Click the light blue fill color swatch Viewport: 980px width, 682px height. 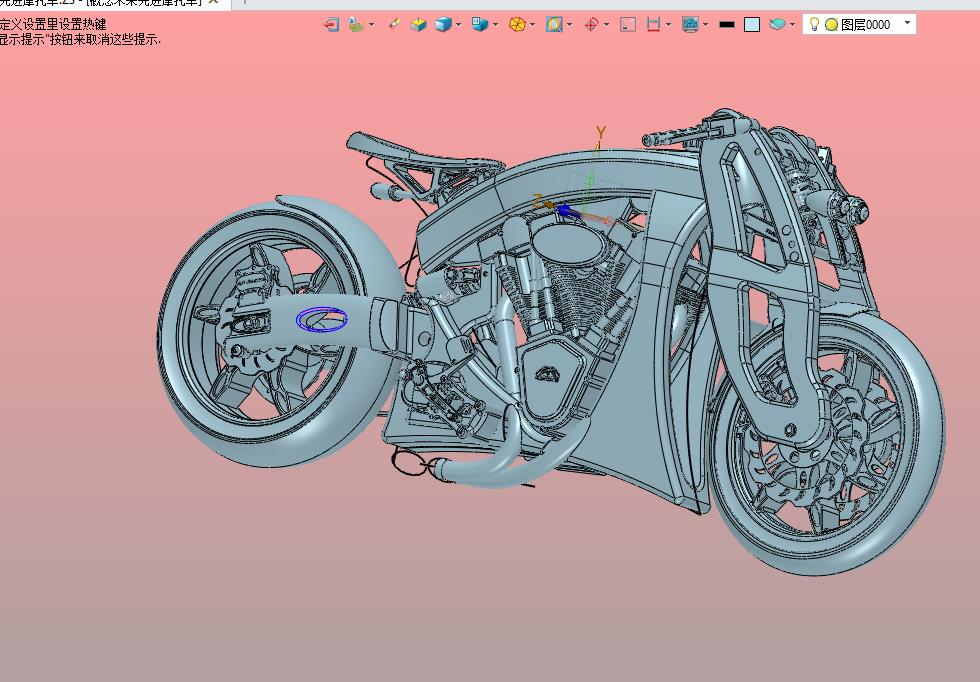752,25
